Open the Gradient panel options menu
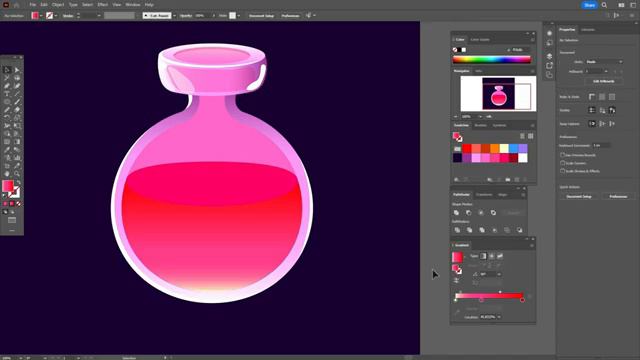640x360 pixels. coord(532,245)
